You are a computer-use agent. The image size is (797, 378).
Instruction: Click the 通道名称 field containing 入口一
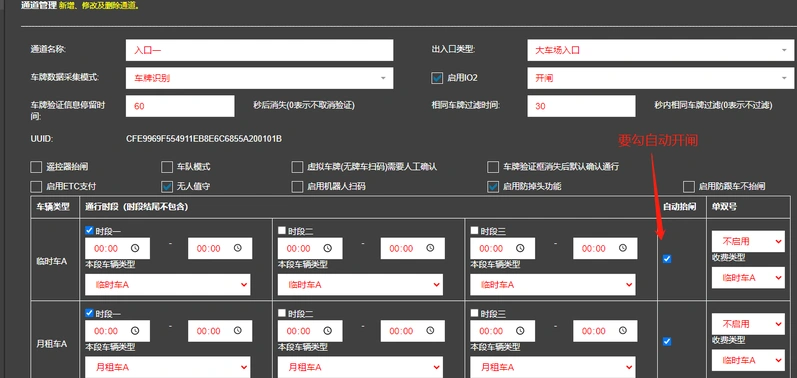point(259,50)
